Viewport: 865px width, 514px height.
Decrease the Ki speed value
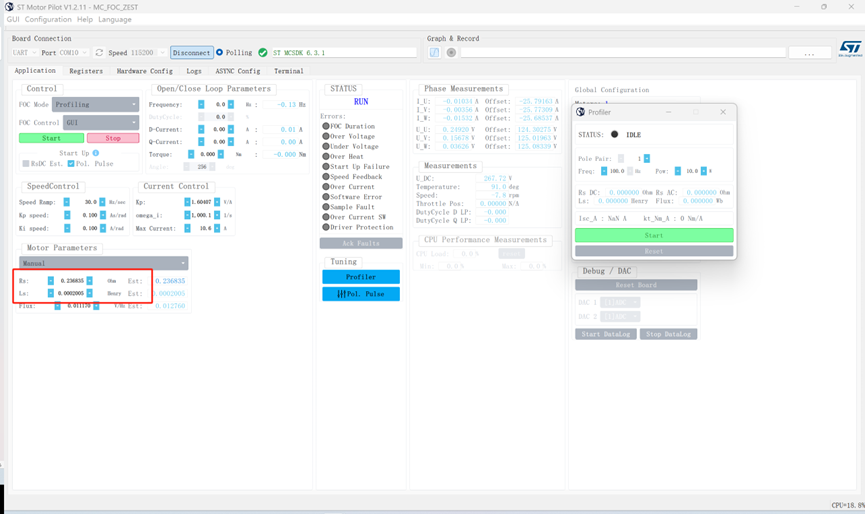[67, 228]
